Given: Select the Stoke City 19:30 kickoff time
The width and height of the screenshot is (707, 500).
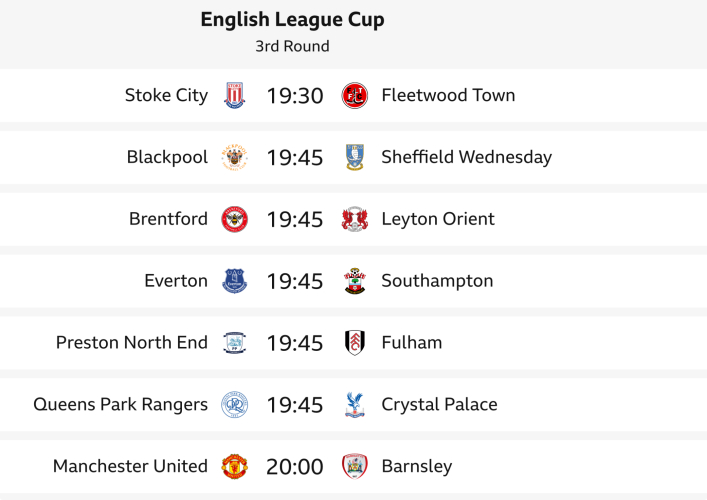Looking at the screenshot, I should pyautogui.click(x=295, y=96).
